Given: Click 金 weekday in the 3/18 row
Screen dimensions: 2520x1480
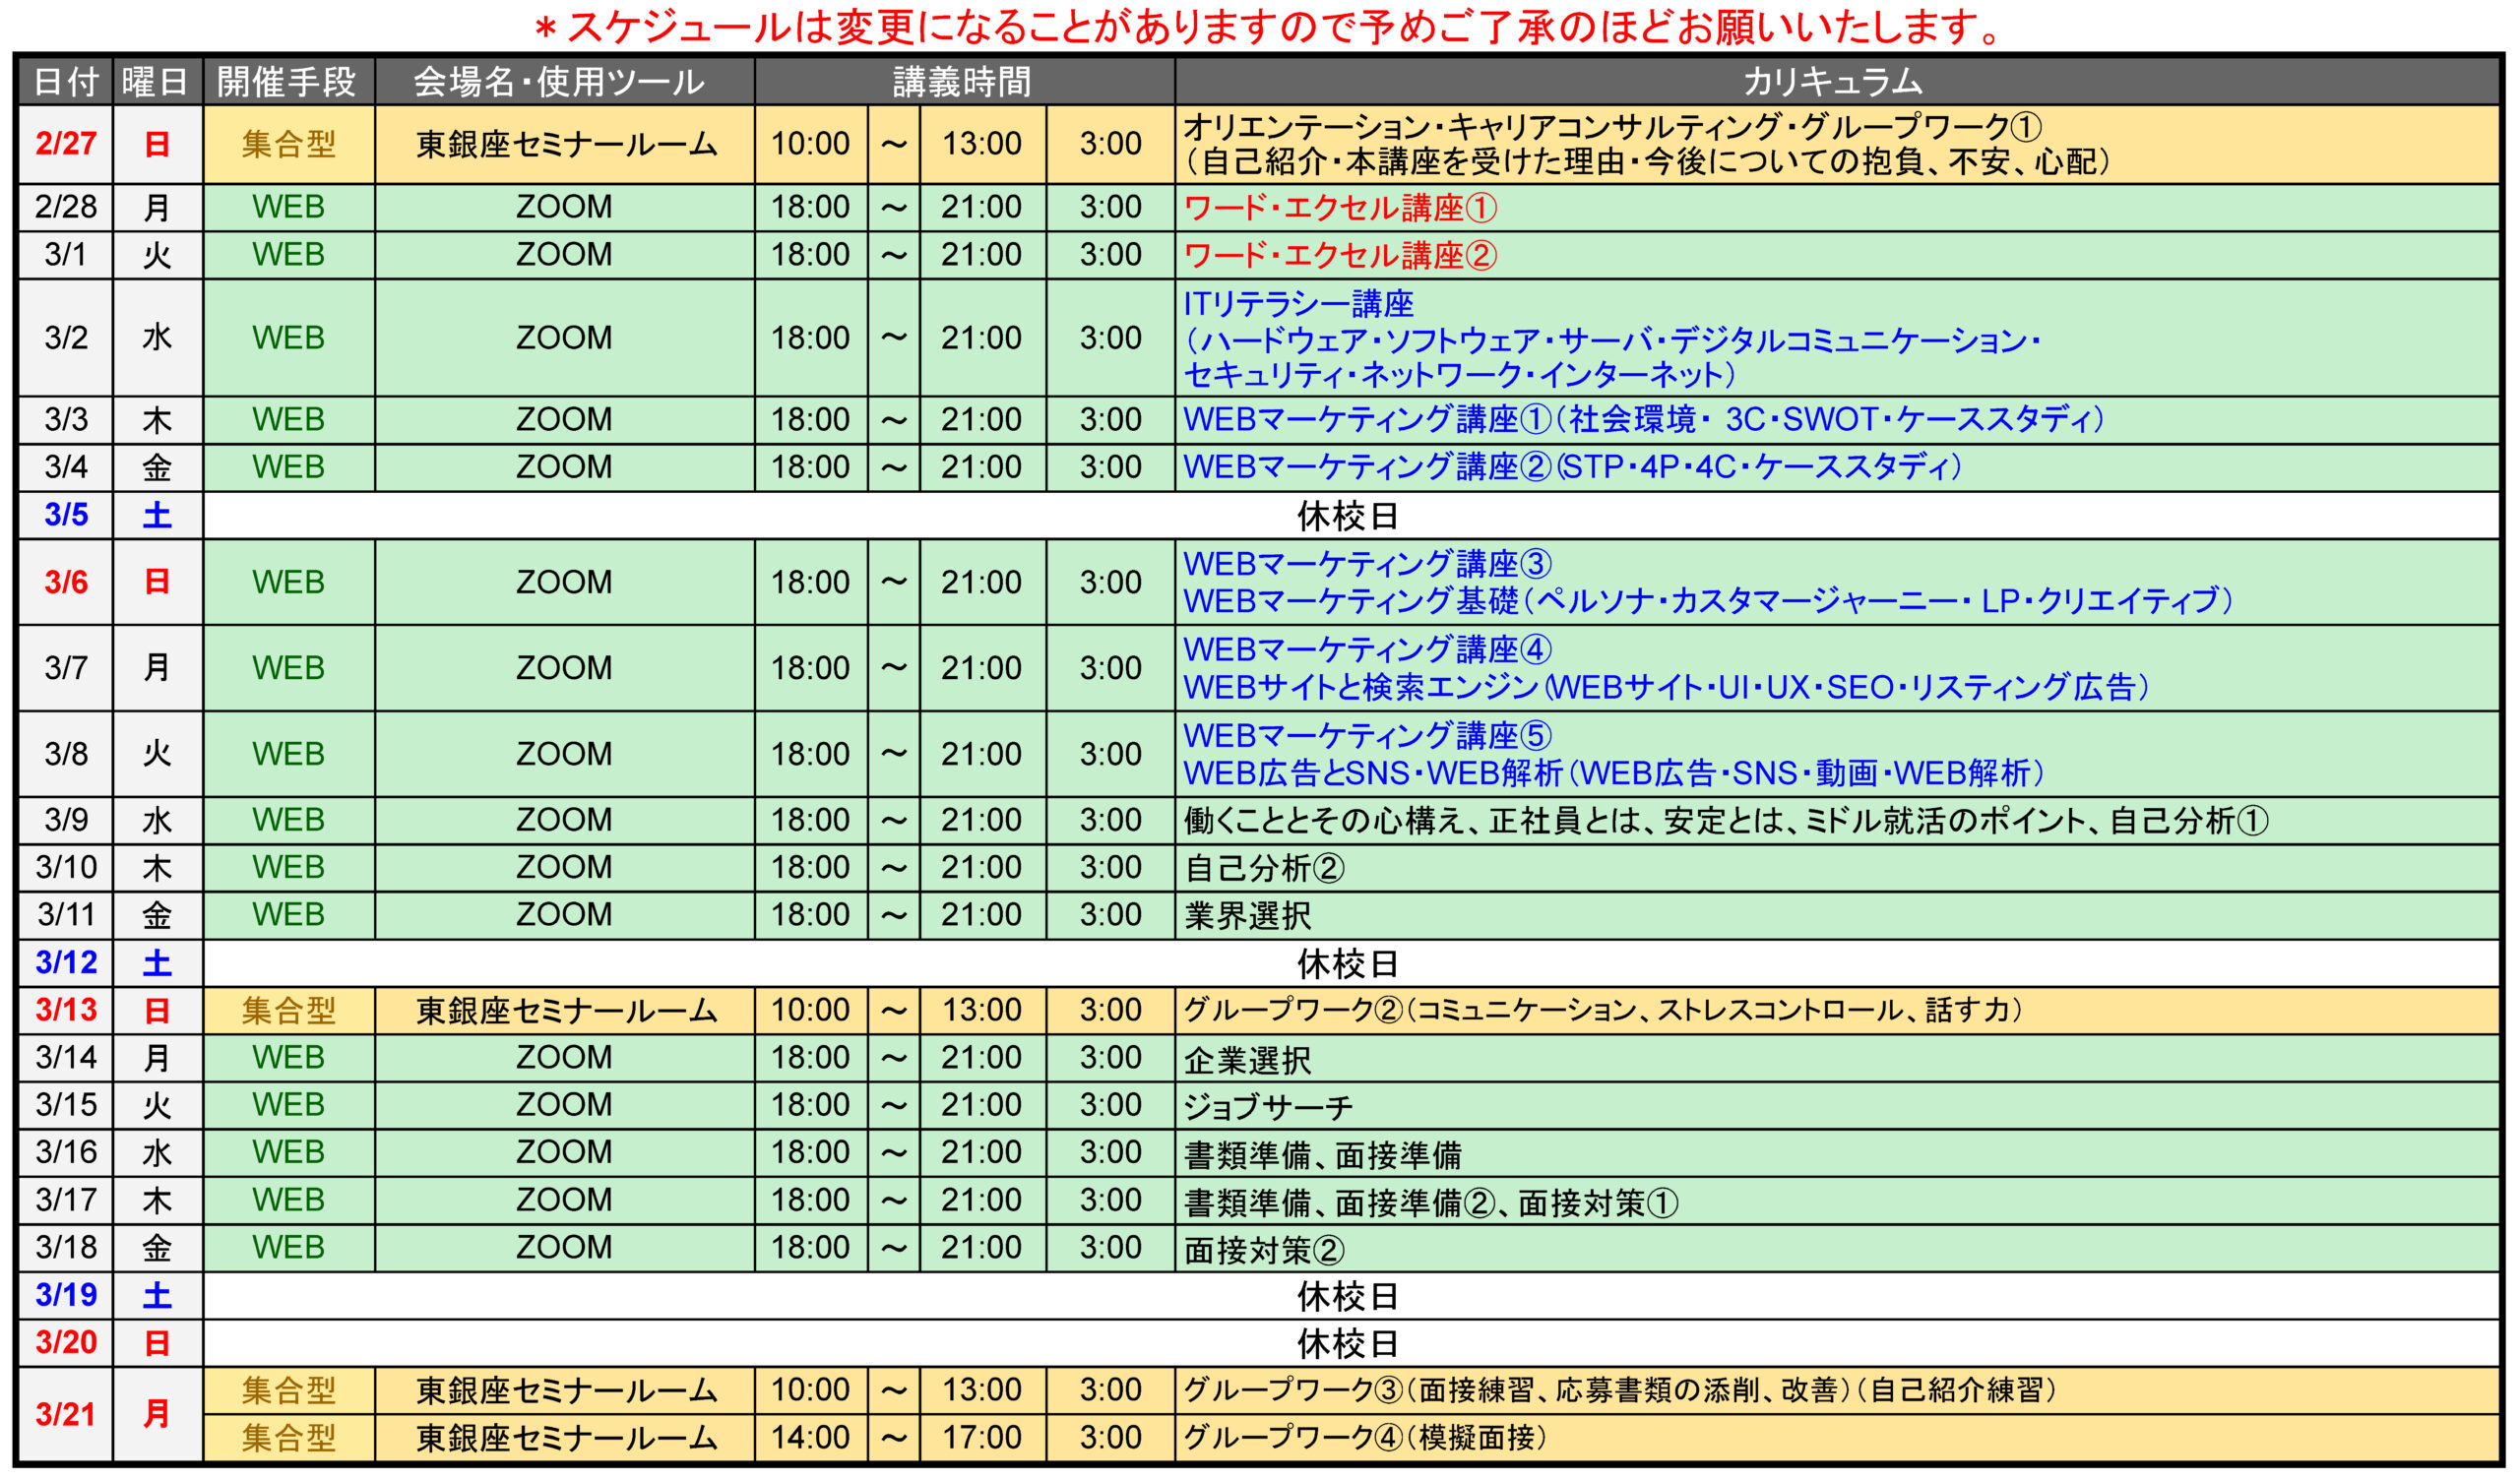Looking at the screenshot, I should click(157, 1248).
